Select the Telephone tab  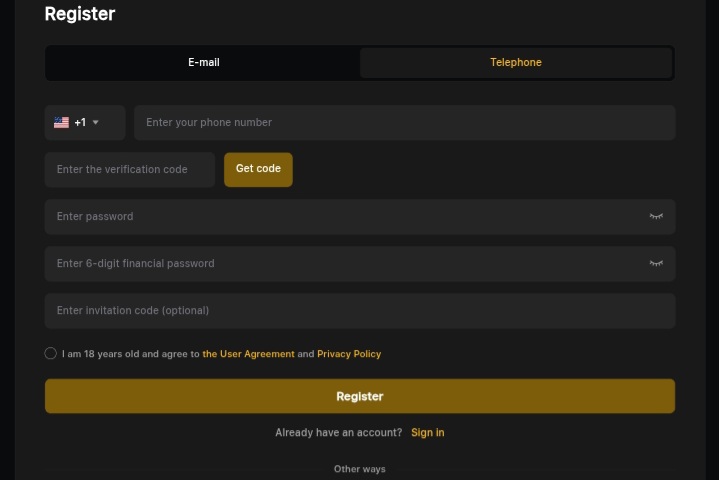[x=515, y=62]
